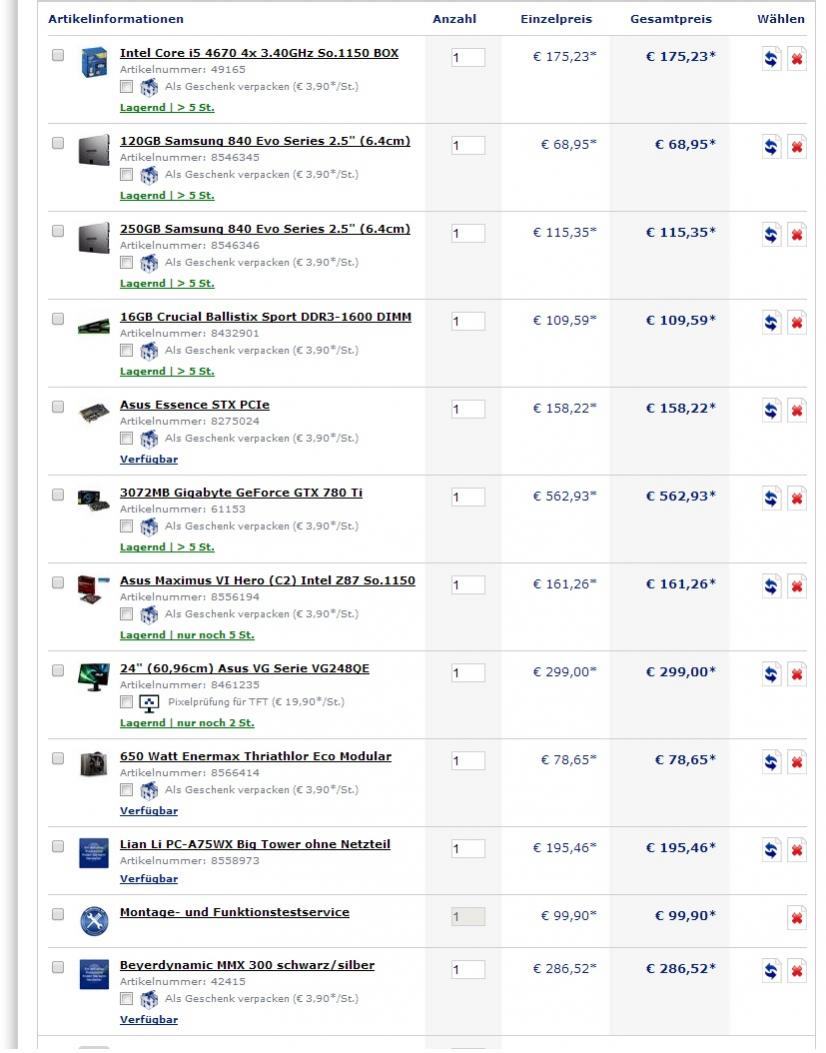Image resolution: width=826 pixels, height=1053 pixels.
Task: Click the quantity field for Asus Essence STX
Action: tap(467, 409)
